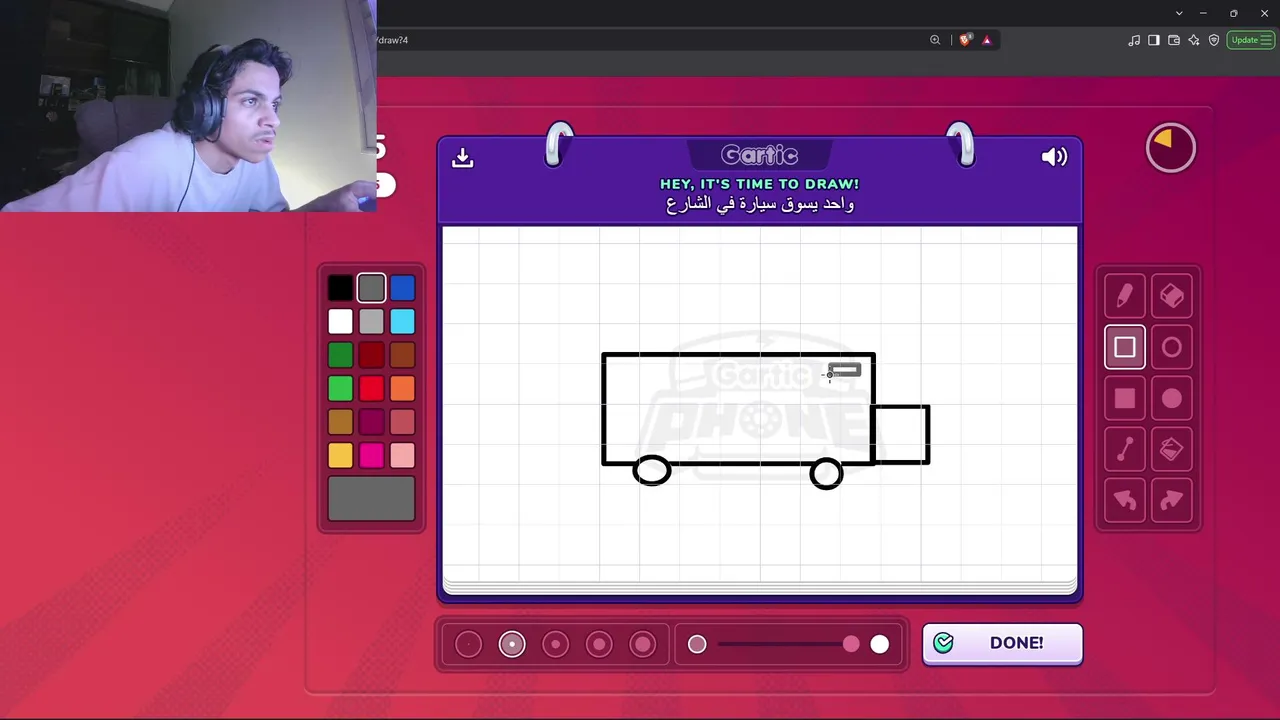Open the Leo AI sparkle icon
The height and width of the screenshot is (720, 1280).
[x=1194, y=40]
